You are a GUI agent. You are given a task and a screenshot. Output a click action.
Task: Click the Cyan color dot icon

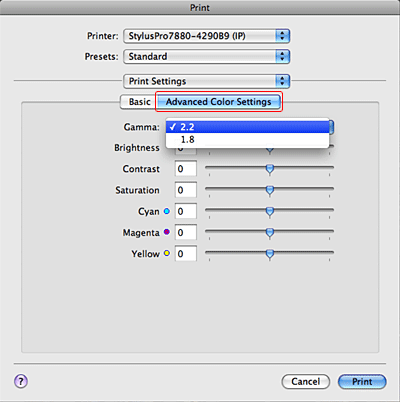[167, 211]
